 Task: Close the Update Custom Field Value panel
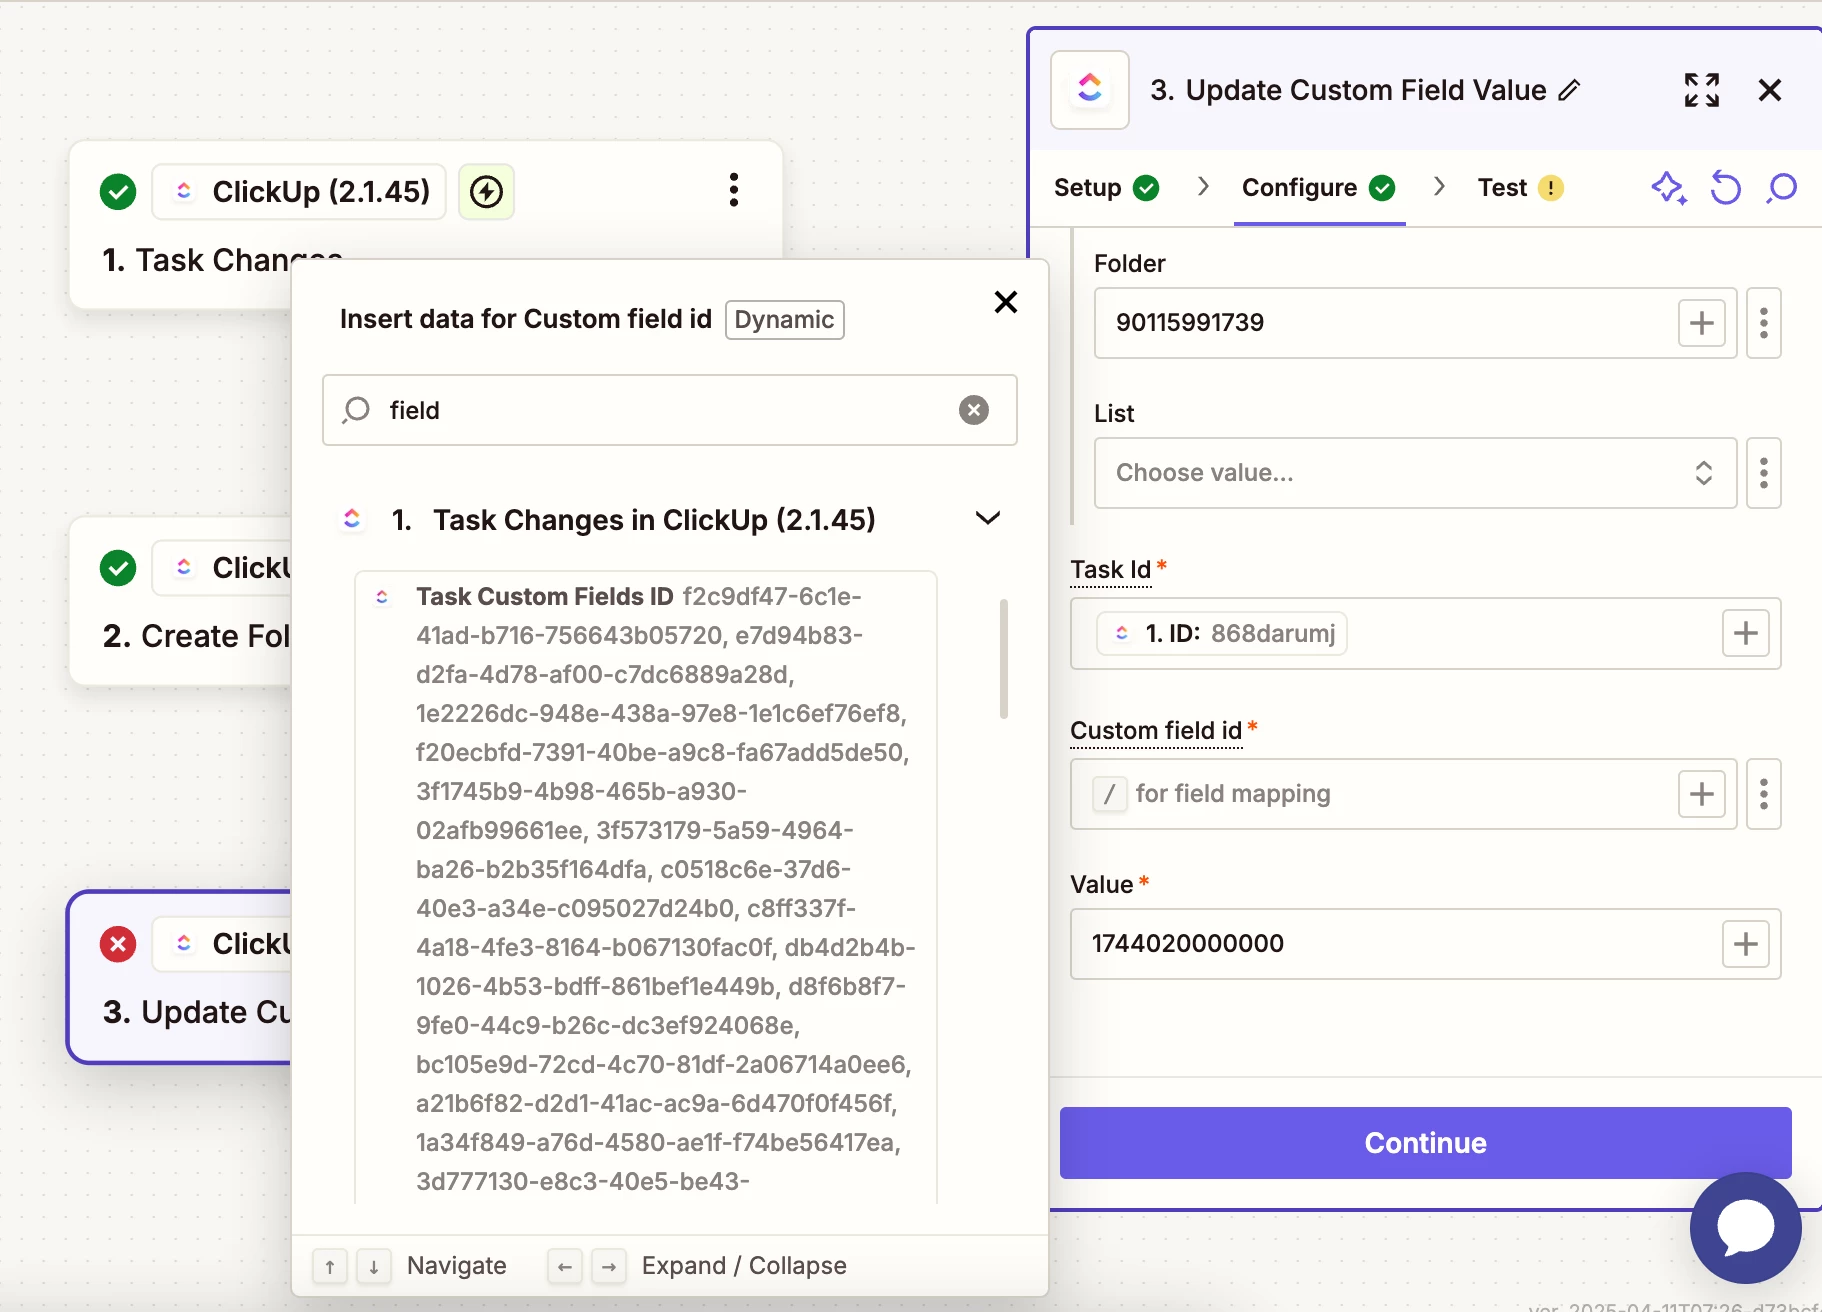click(1769, 90)
